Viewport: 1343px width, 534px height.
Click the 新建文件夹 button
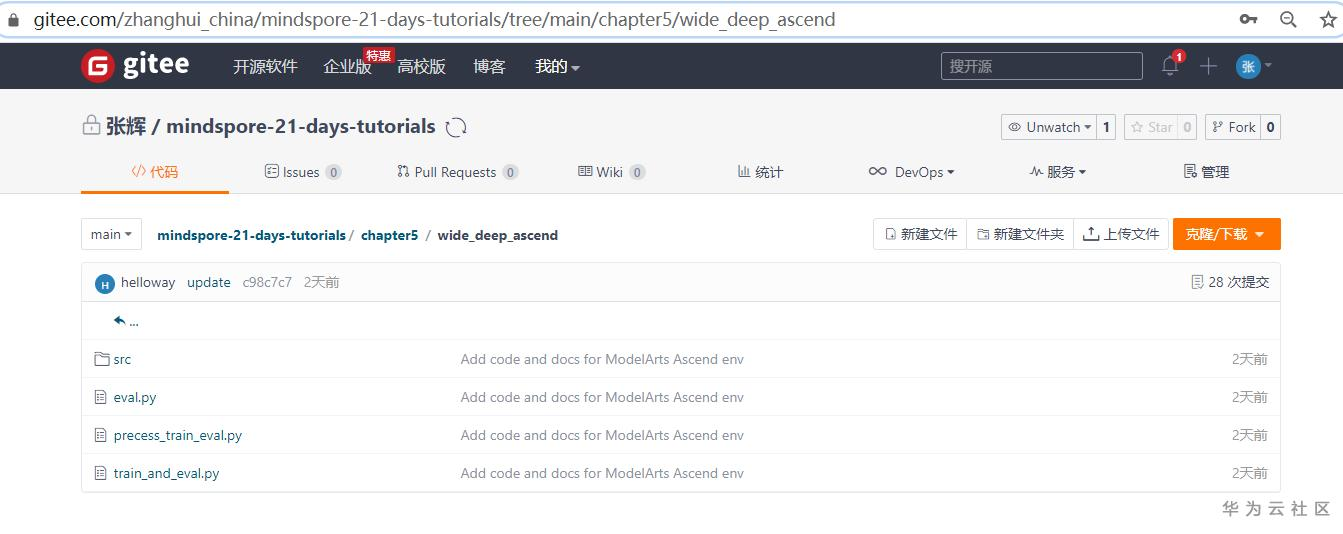tap(1020, 234)
